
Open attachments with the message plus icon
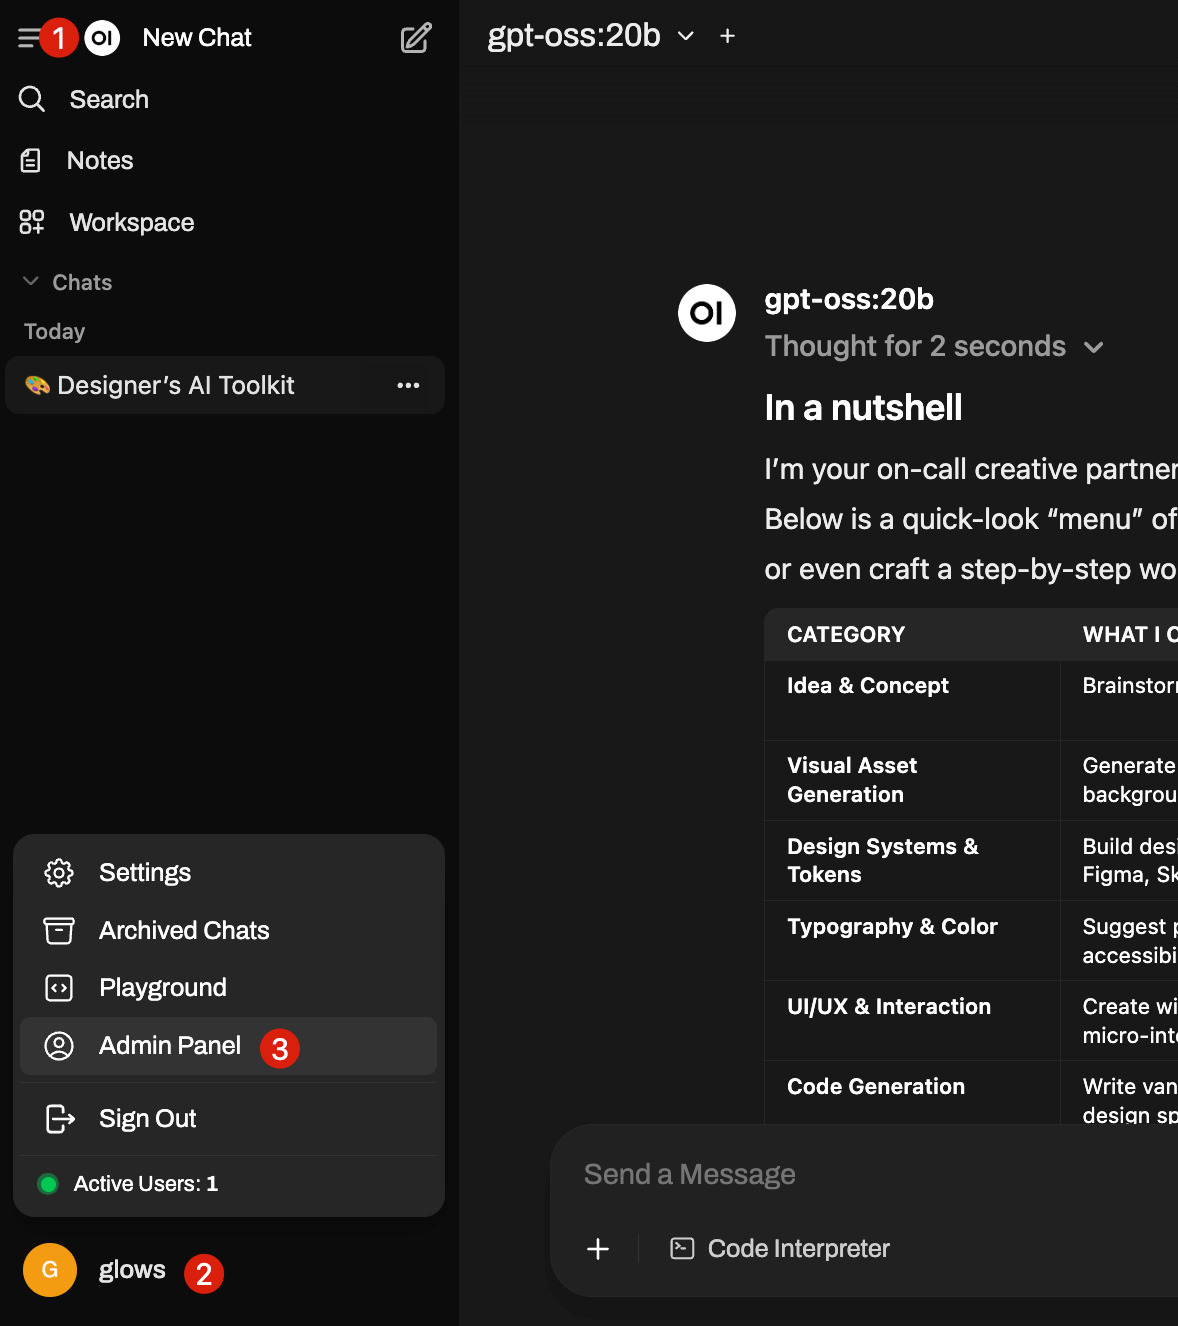(x=598, y=1249)
